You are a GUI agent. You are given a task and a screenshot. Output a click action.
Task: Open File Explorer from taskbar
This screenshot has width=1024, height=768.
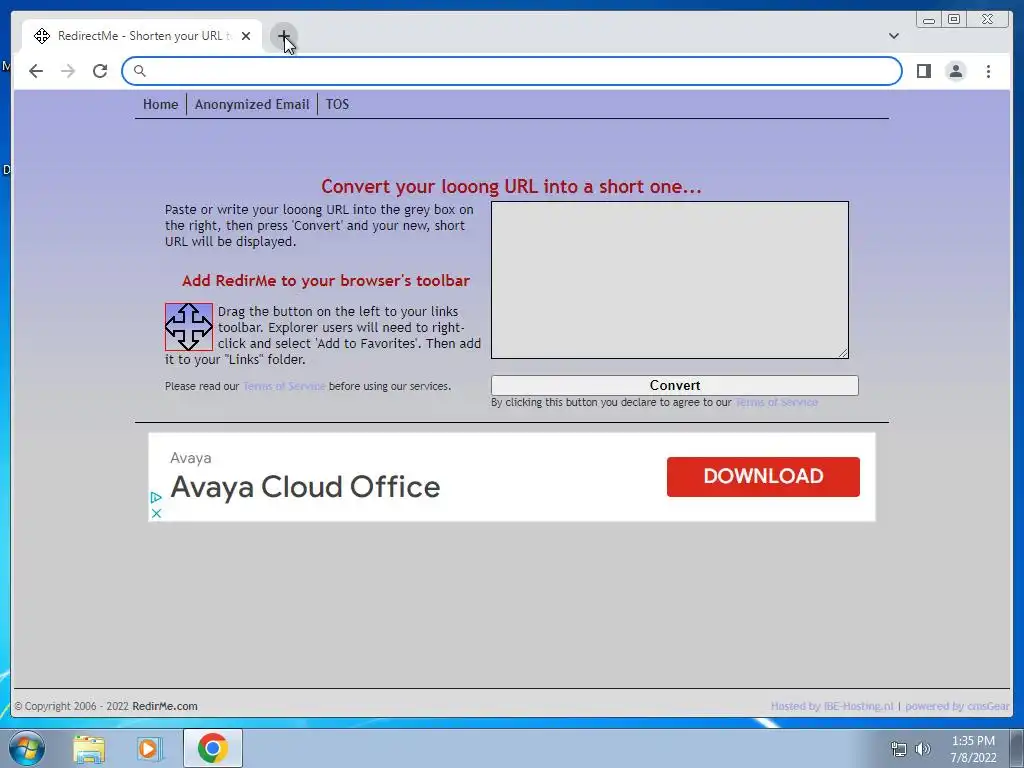[x=89, y=748]
